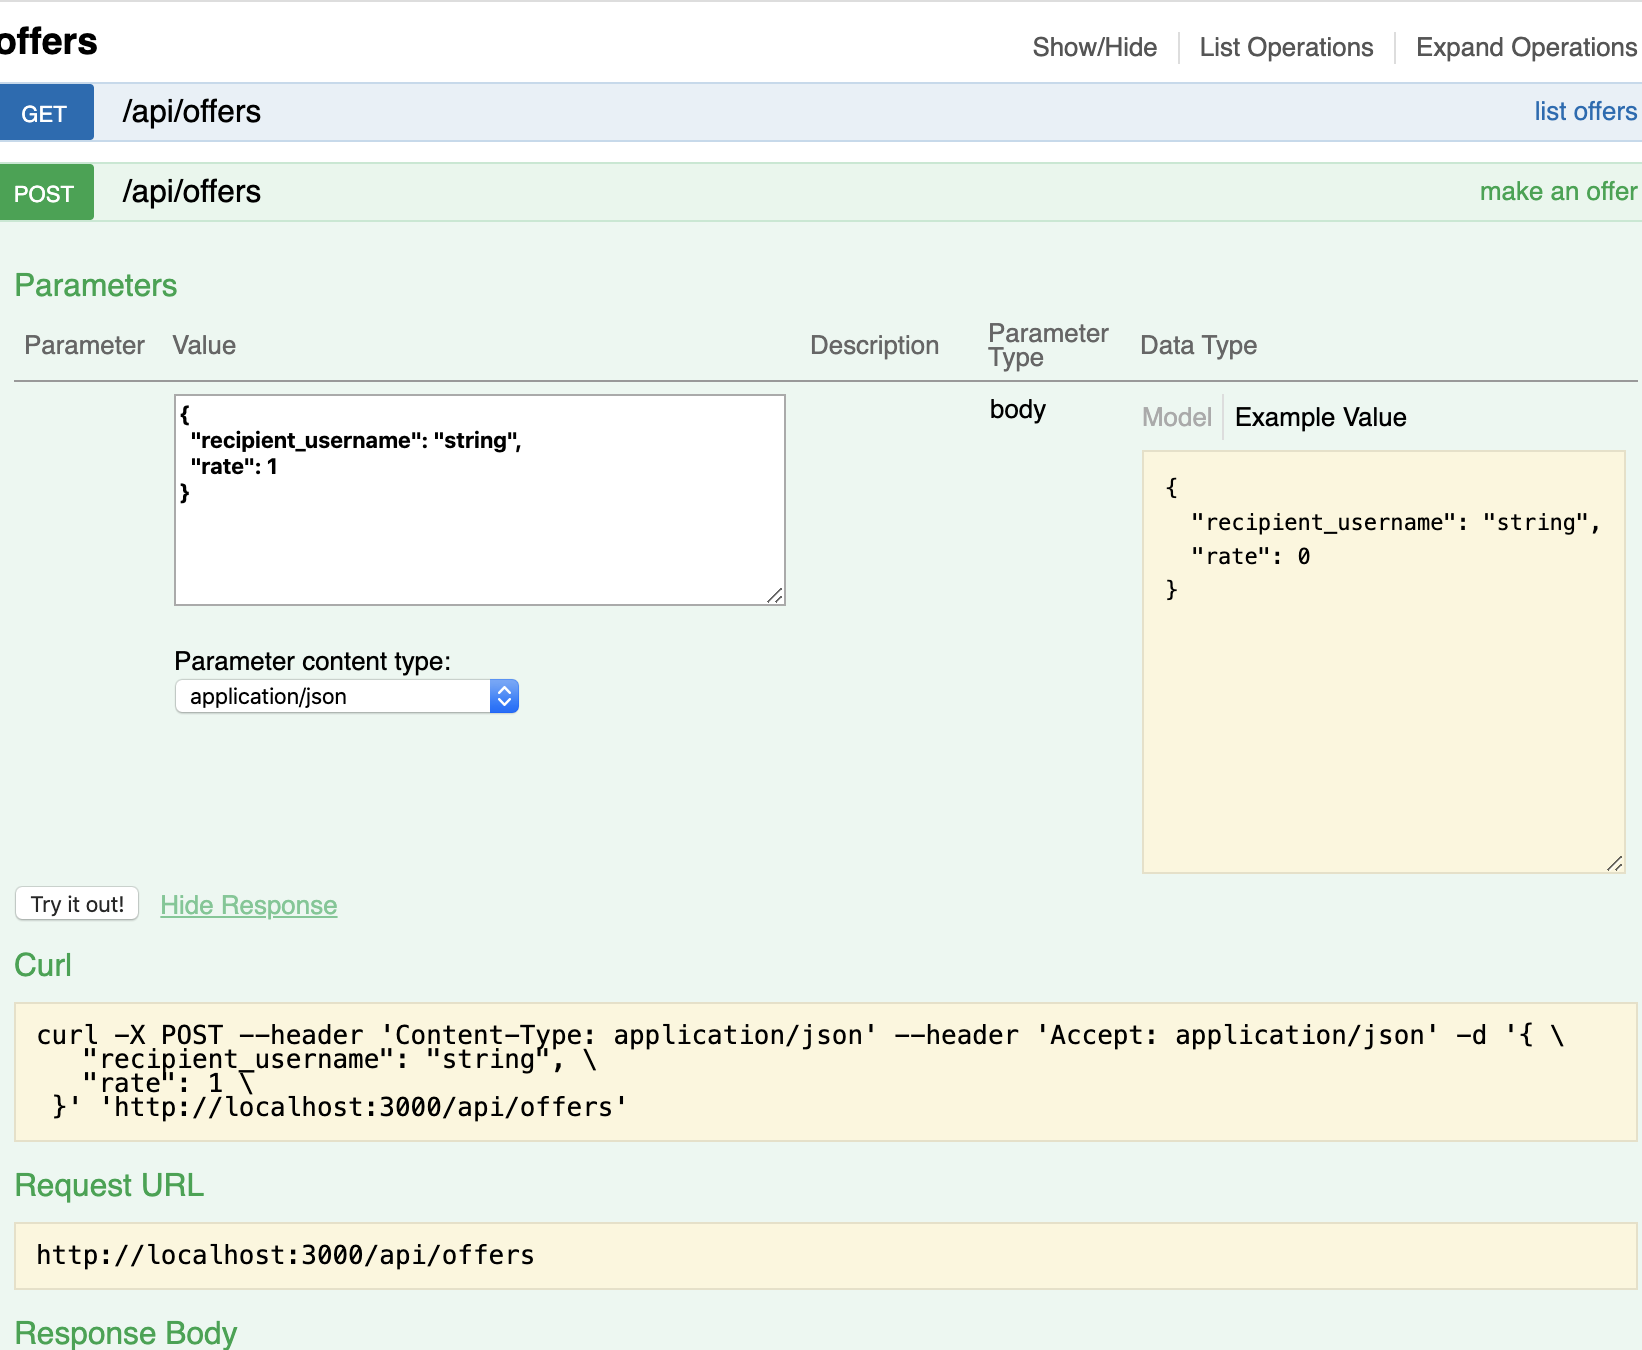1642x1350 pixels.
Task: Click the Request URL code box
Action: click(x=825, y=1256)
